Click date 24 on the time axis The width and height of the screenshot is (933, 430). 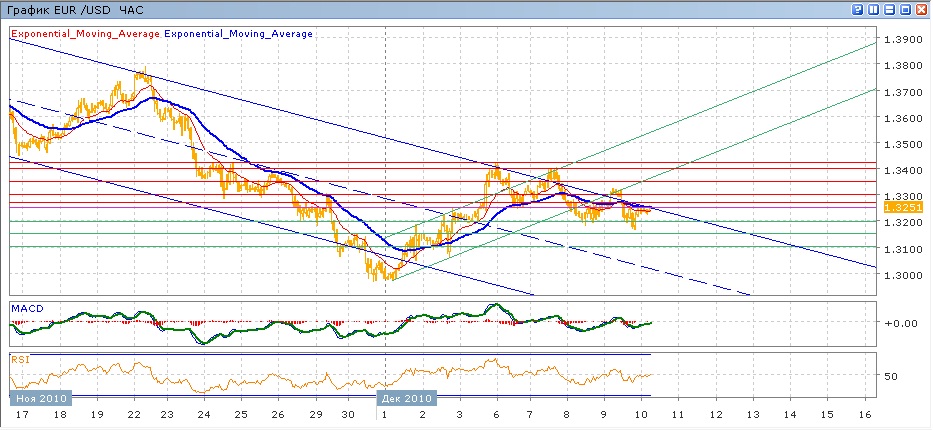[x=203, y=414]
